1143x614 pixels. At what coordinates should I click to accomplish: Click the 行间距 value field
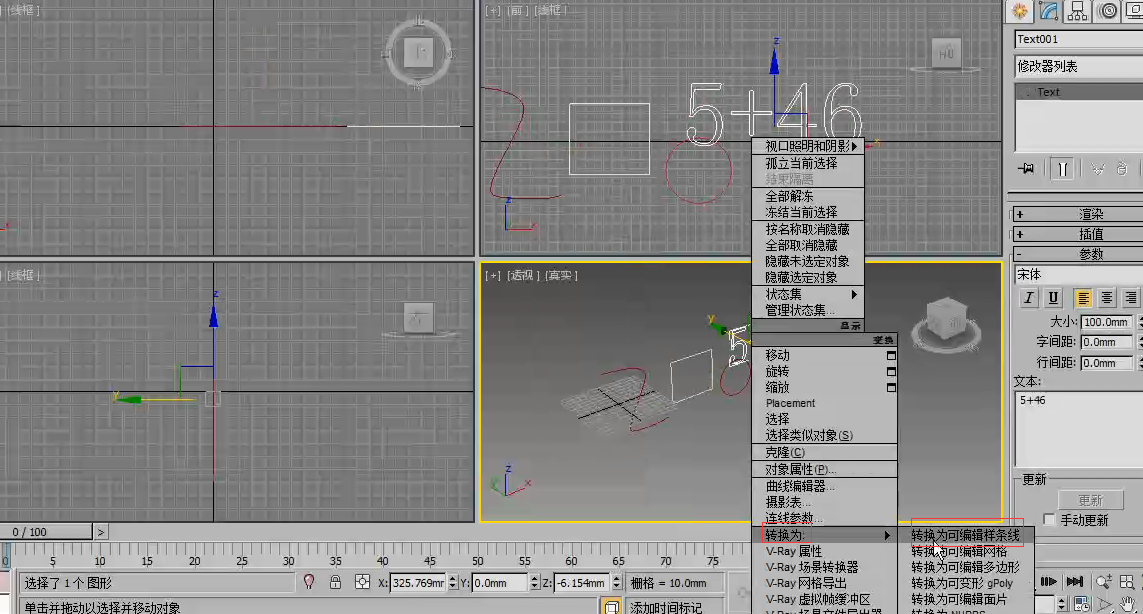[1105, 362]
